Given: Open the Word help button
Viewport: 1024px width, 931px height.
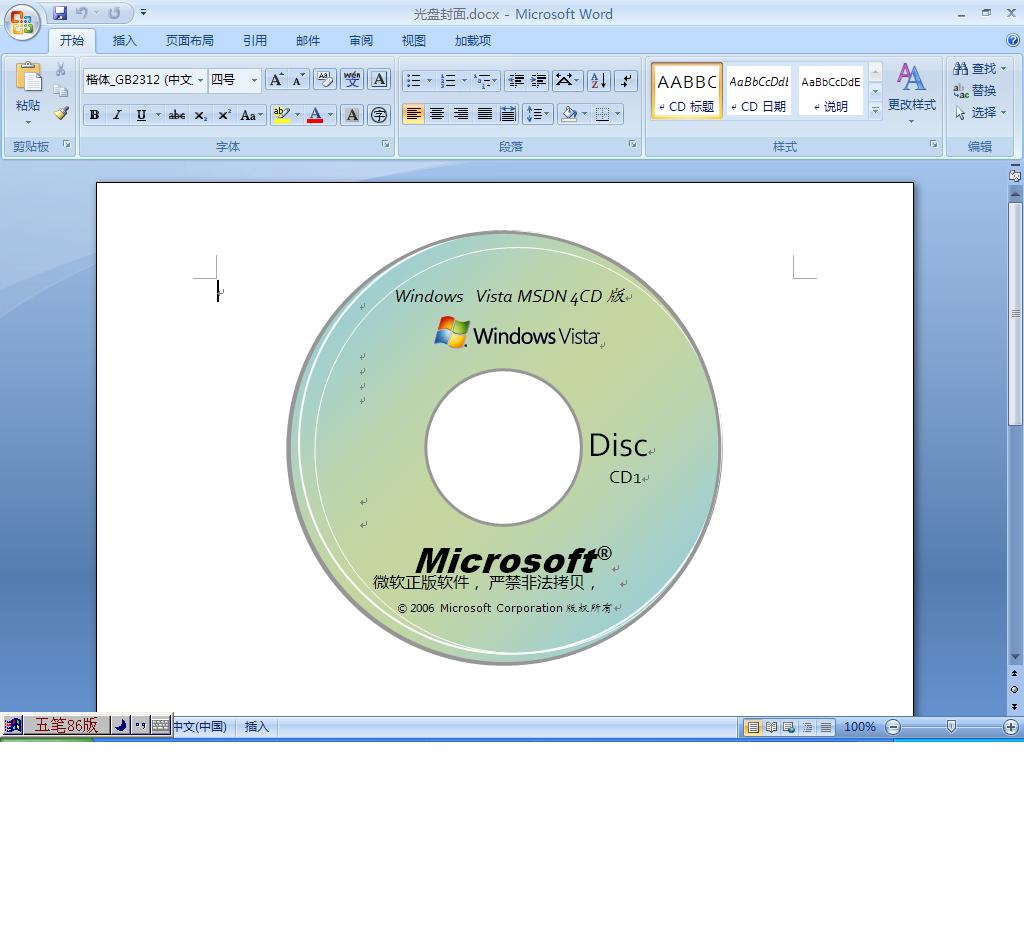Looking at the screenshot, I should point(1012,40).
